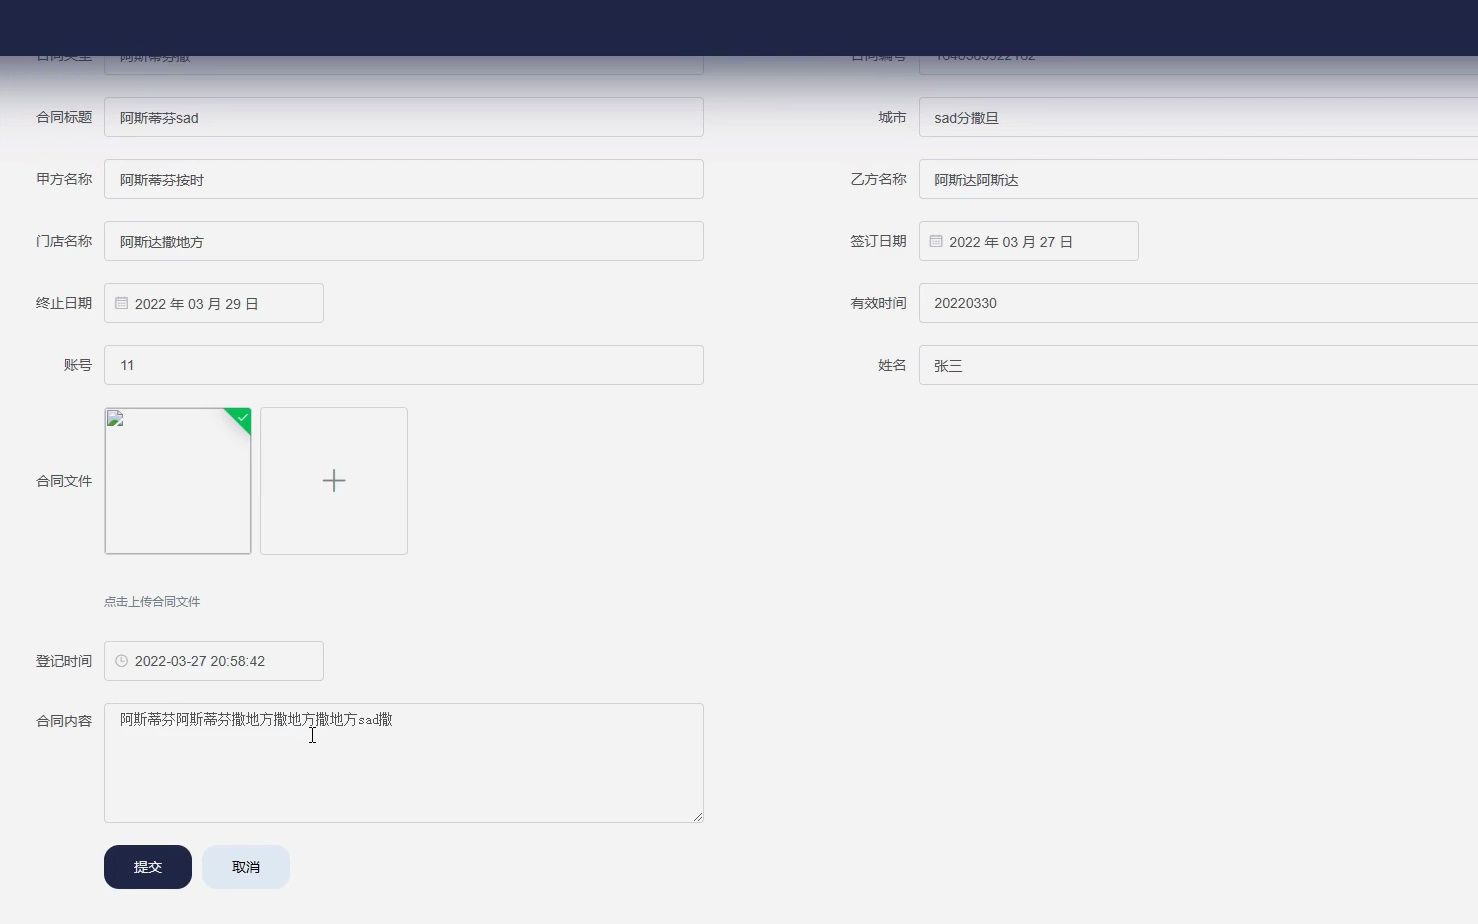Click the 城市 input field
The image size is (1478, 924).
pos(1198,117)
